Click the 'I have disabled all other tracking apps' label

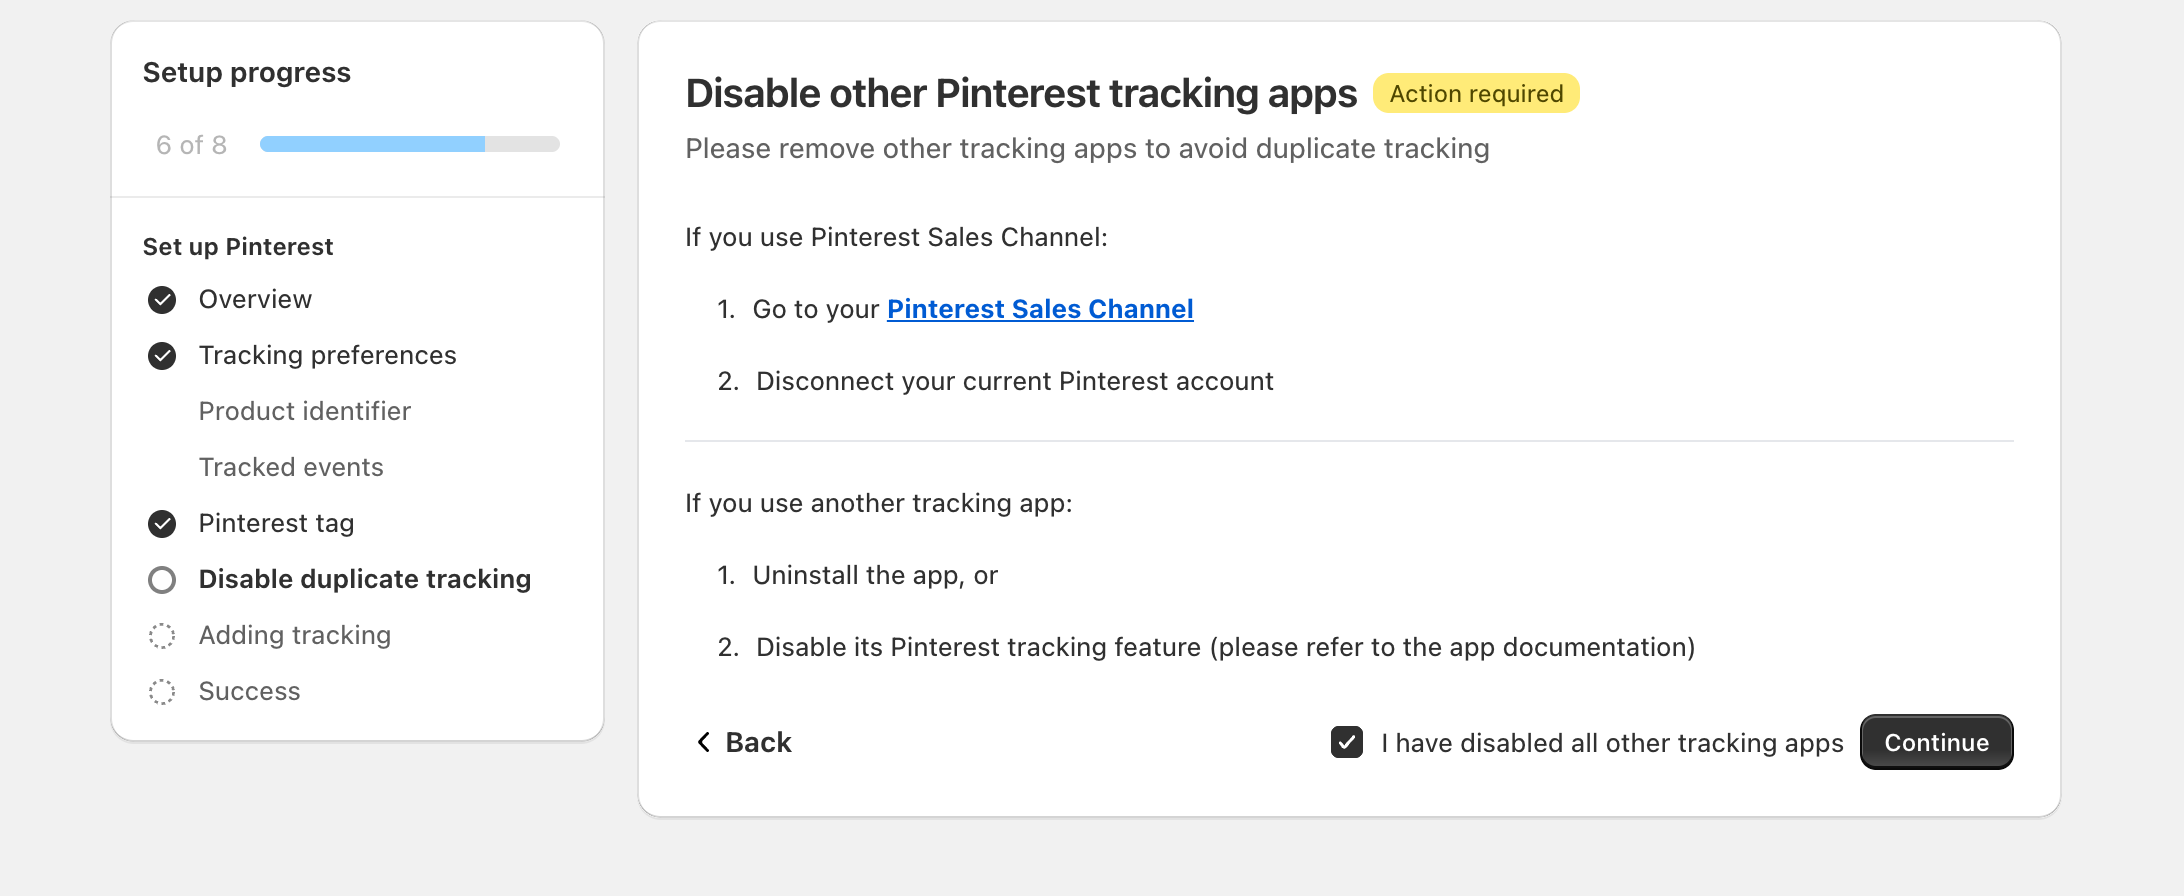click(1612, 743)
